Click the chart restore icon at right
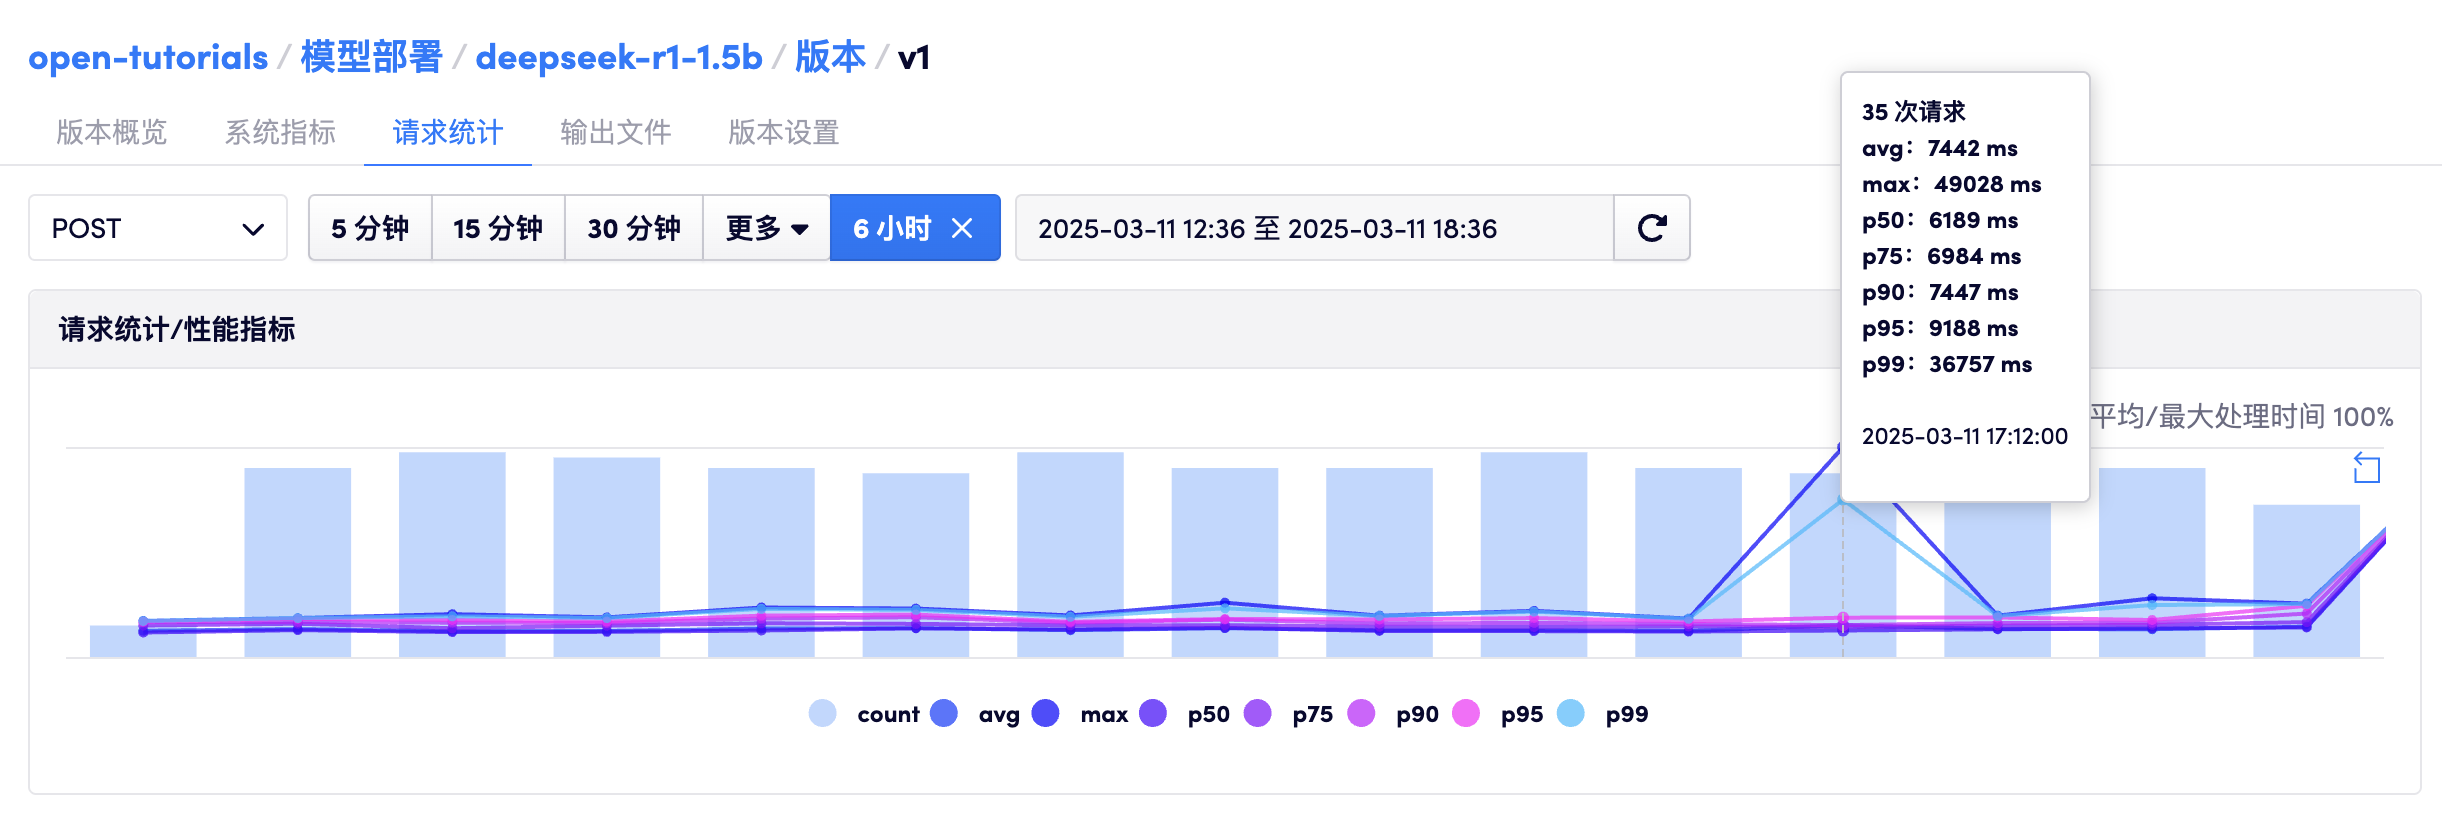Screen dimensions: 2442x838 tap(2366, 468)
